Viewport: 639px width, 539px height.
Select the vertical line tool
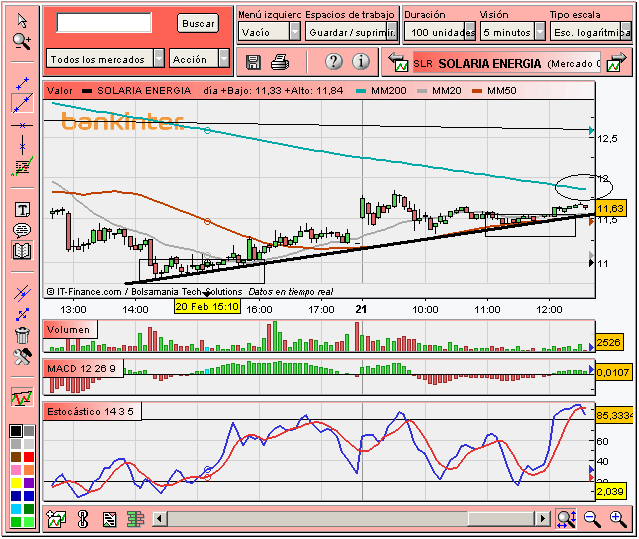tap(22, 145)
